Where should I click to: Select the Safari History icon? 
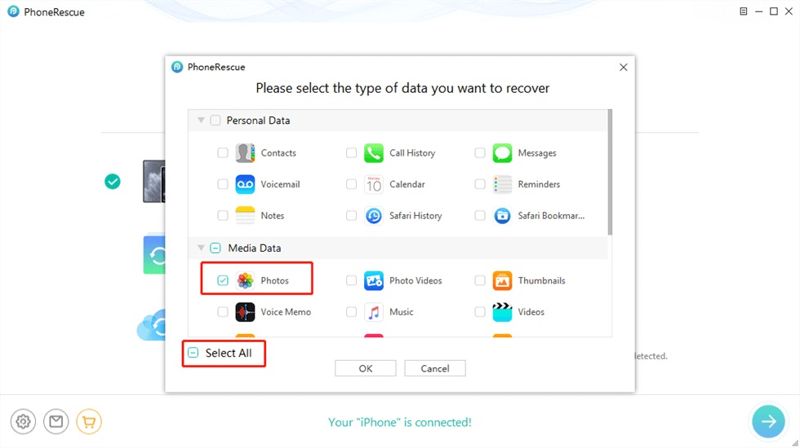(x=373, y=216)
